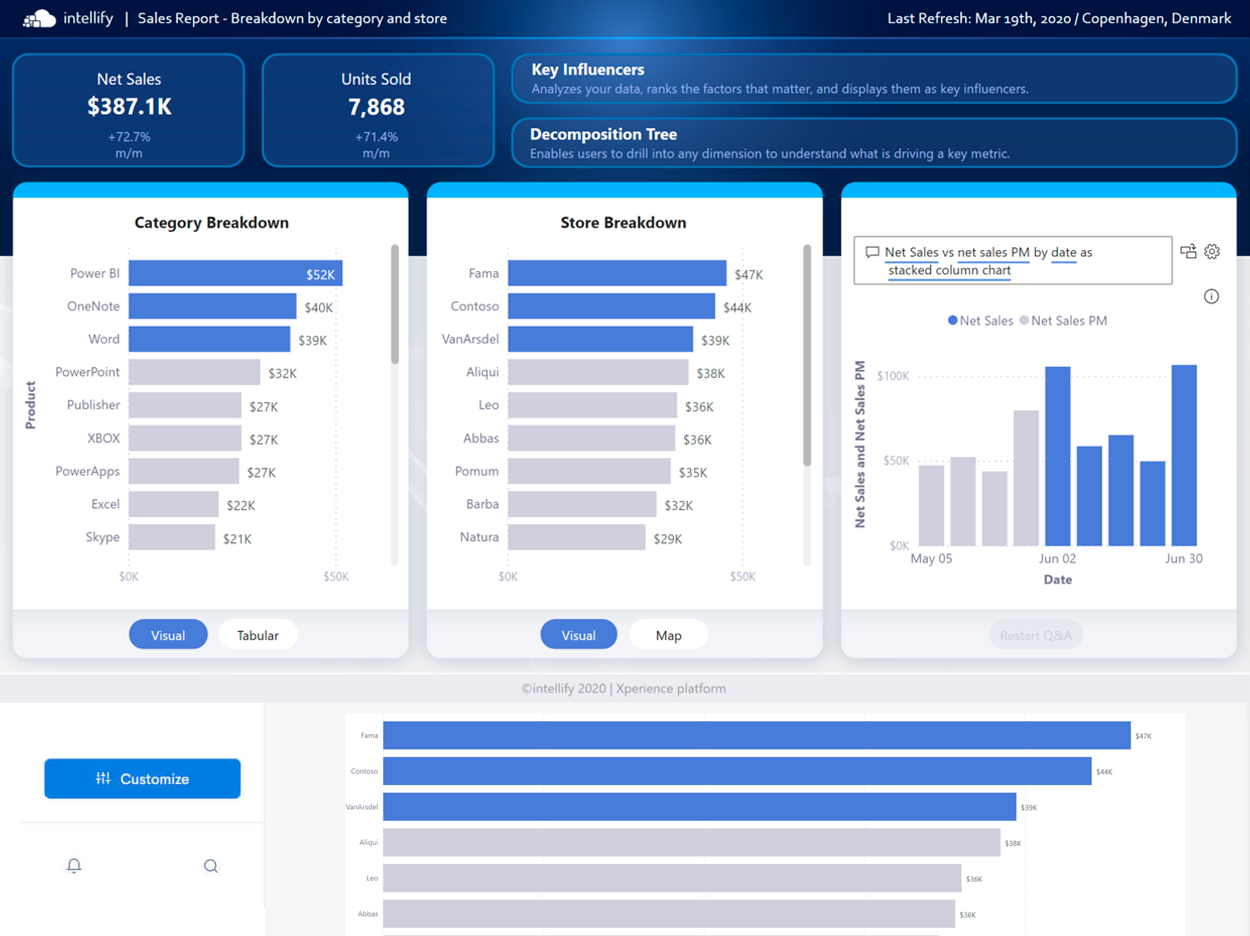This screenshot has height=936, width=1250.
Task: Click the convert Q&A result to visual icon
Action: click(1188, 252)
